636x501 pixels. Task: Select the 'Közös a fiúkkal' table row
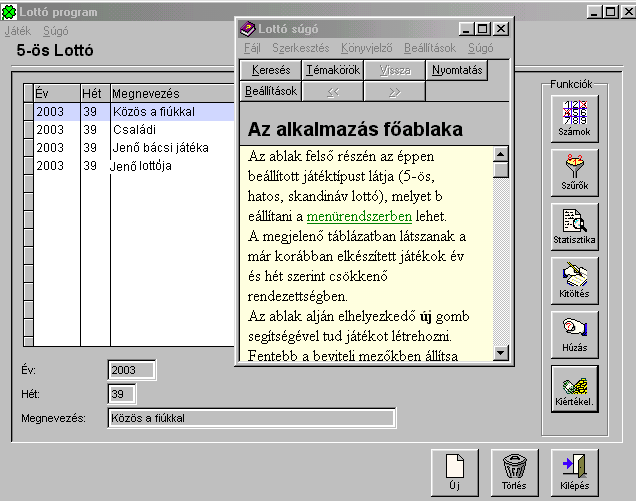tap(134, 112)
